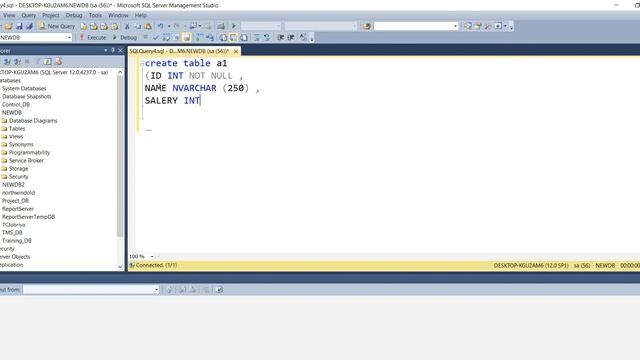Click the Parse checkmark icon
The image size is (640, 360).
pos(156,38)
